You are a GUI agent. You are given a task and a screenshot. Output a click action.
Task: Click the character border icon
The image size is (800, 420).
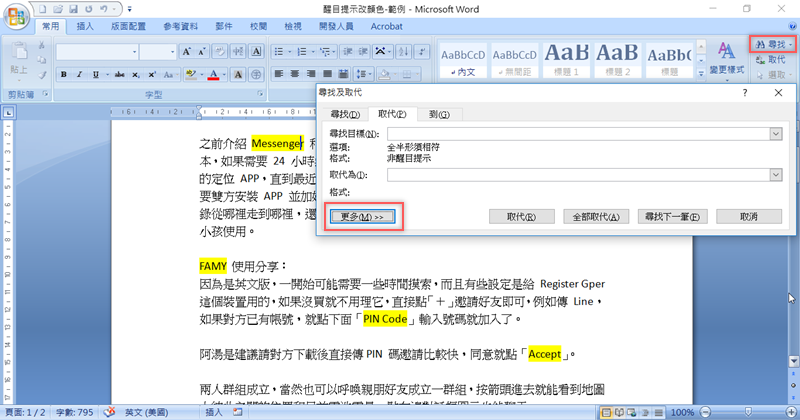[x=256, y=52]
